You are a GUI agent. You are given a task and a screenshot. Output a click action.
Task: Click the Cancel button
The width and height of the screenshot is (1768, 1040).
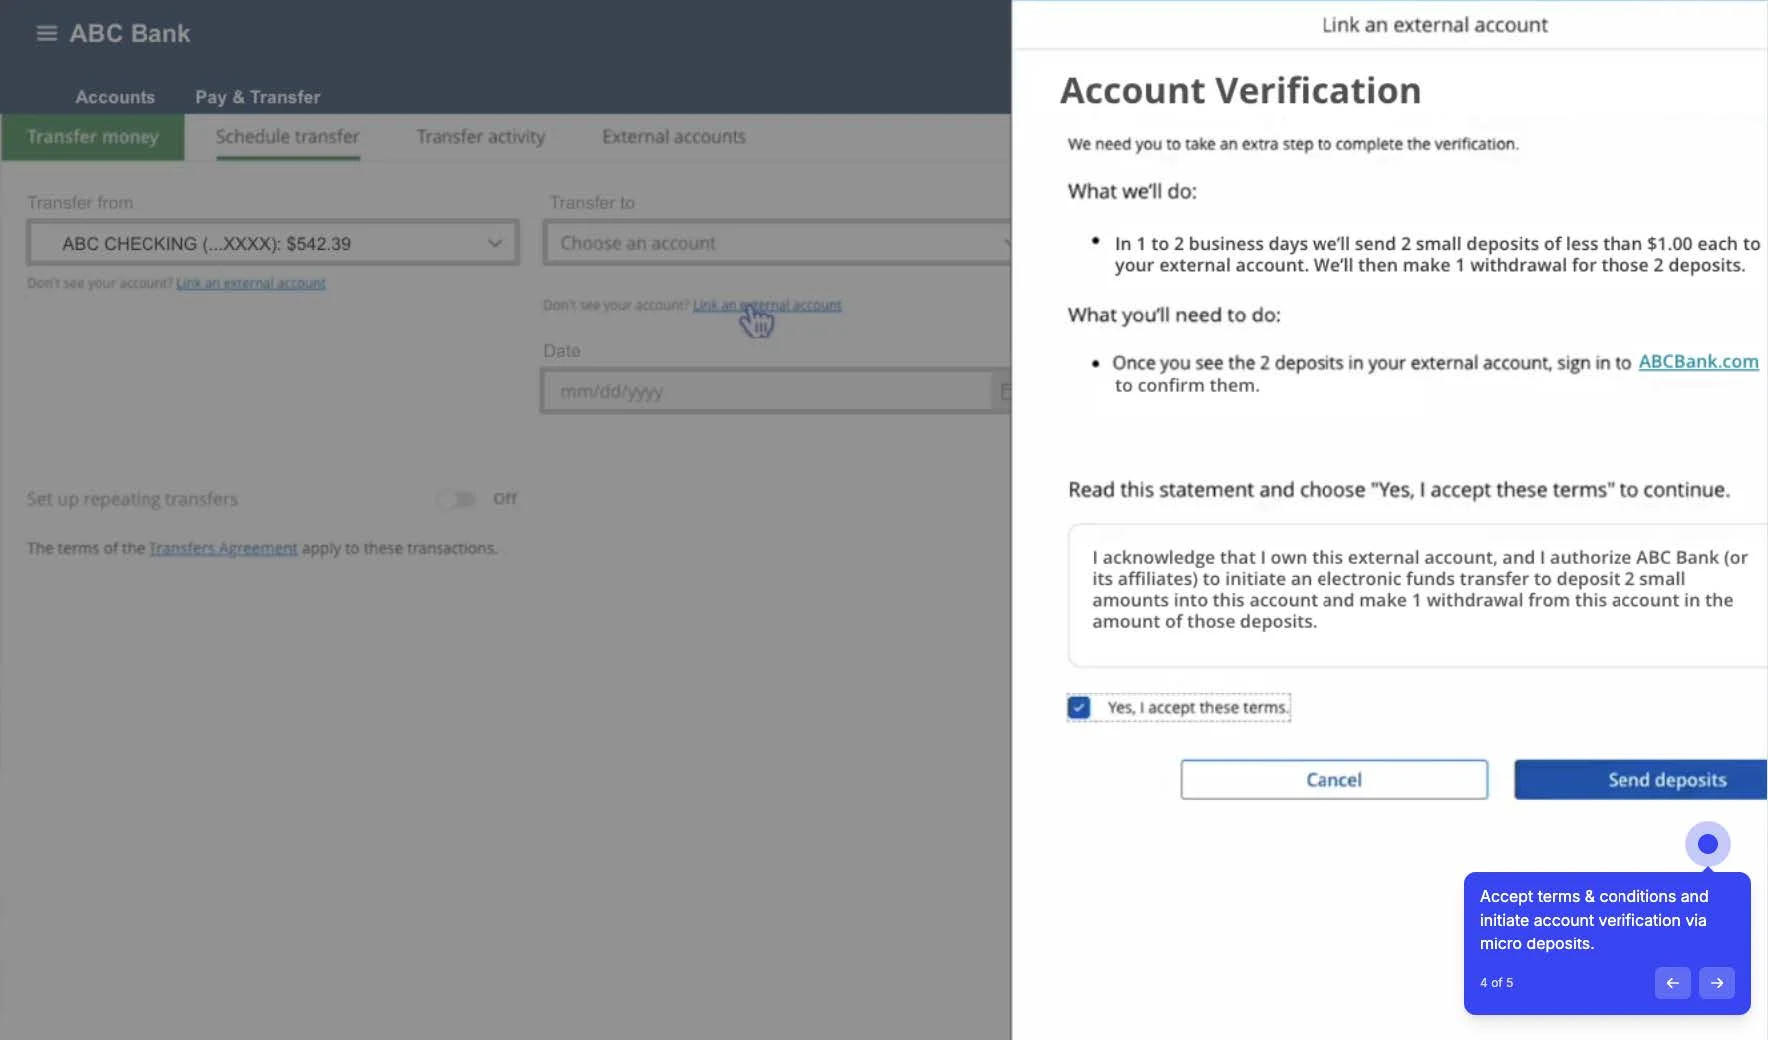1334,780
